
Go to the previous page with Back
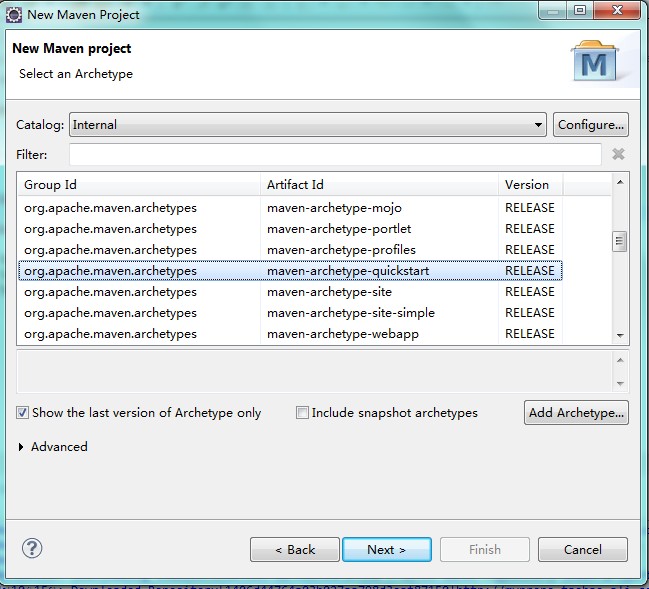295,550
